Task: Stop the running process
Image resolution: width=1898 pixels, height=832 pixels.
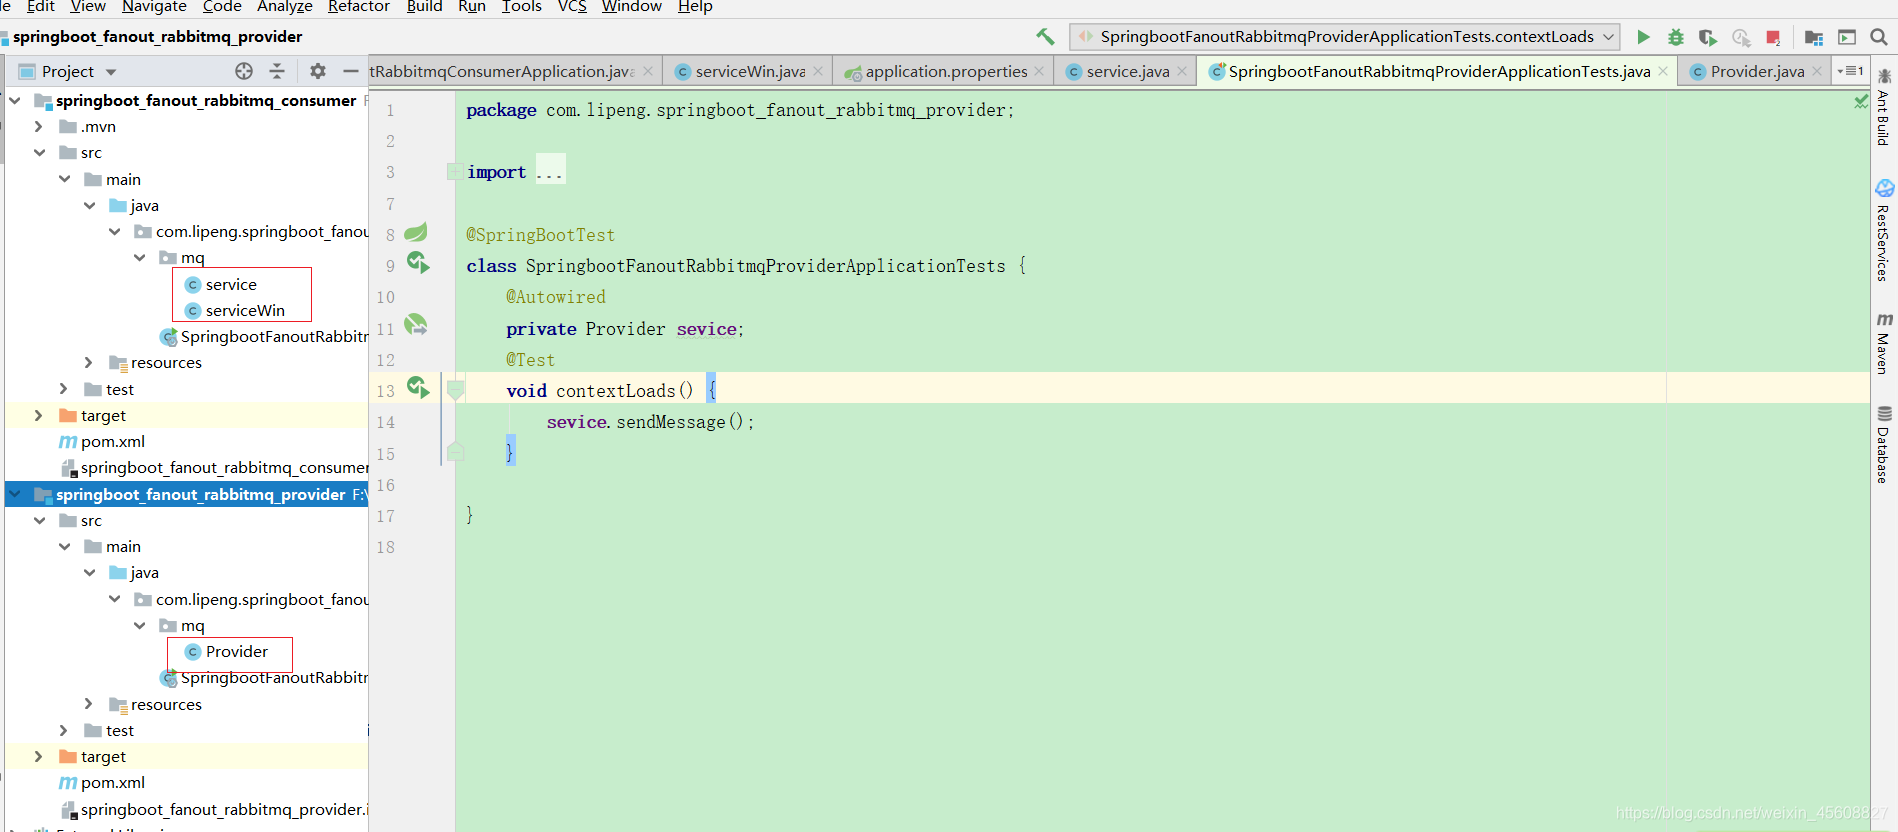Action: tap(1773, 37)
